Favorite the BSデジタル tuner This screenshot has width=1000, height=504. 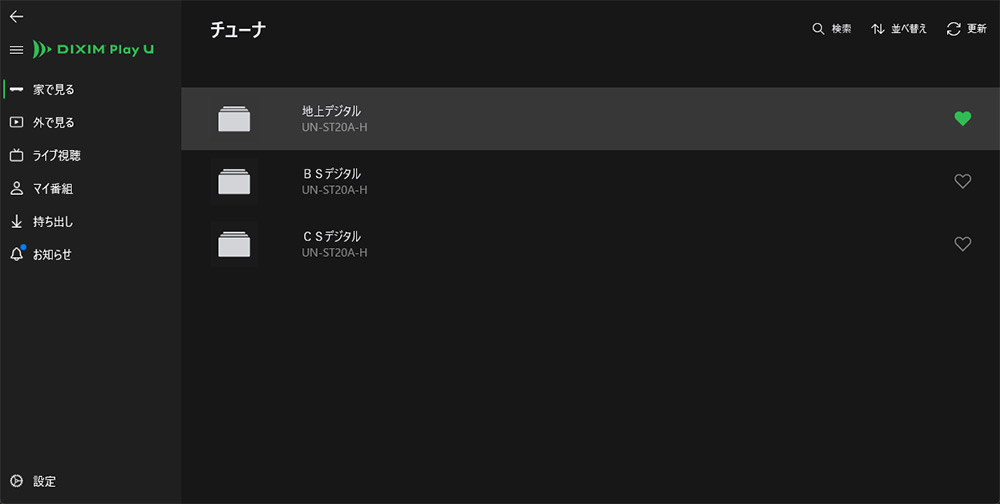tap(963, 181)
